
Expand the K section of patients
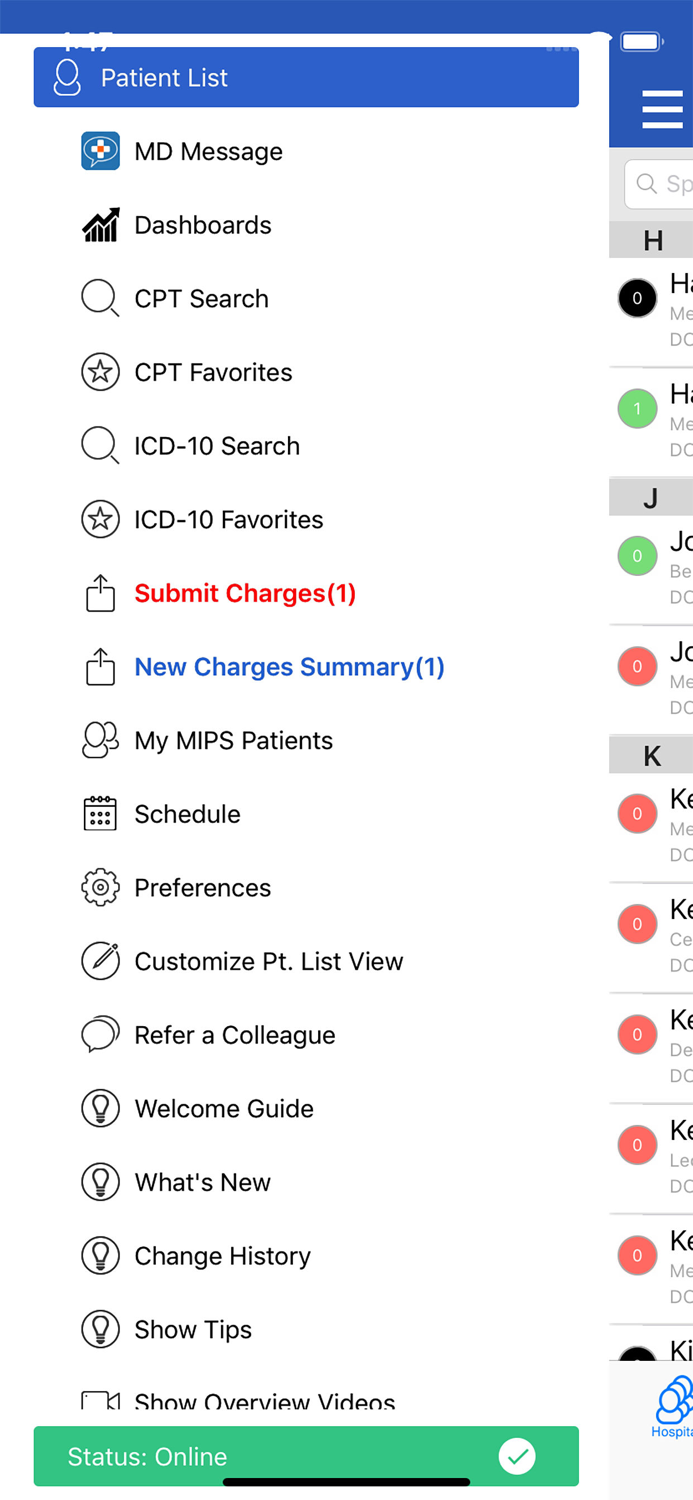coord(653,755)
